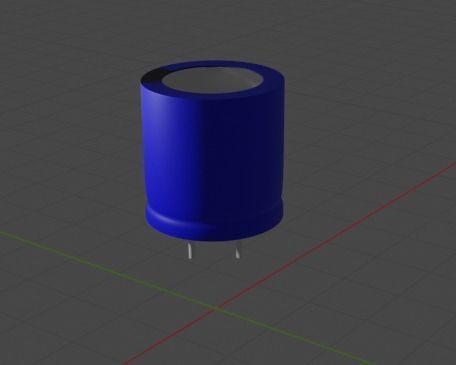Select the capacitor's left metal pin
The width and height of the screenshot is (456, 365).
(190, 250)
